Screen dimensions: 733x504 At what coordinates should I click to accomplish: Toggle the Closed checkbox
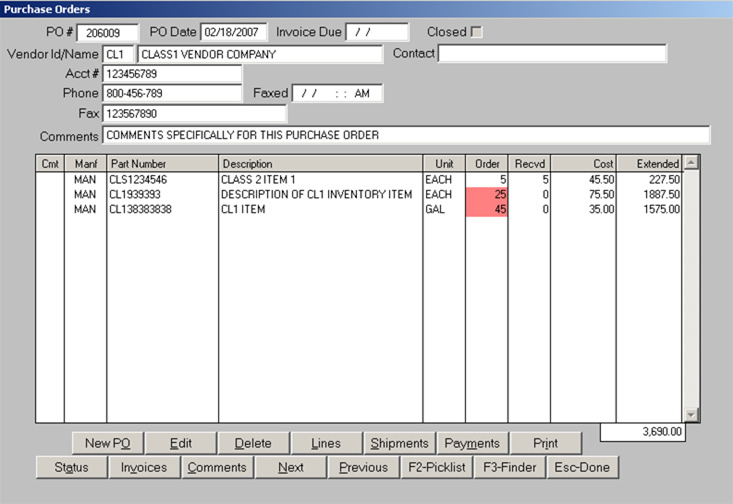[477, 32]
